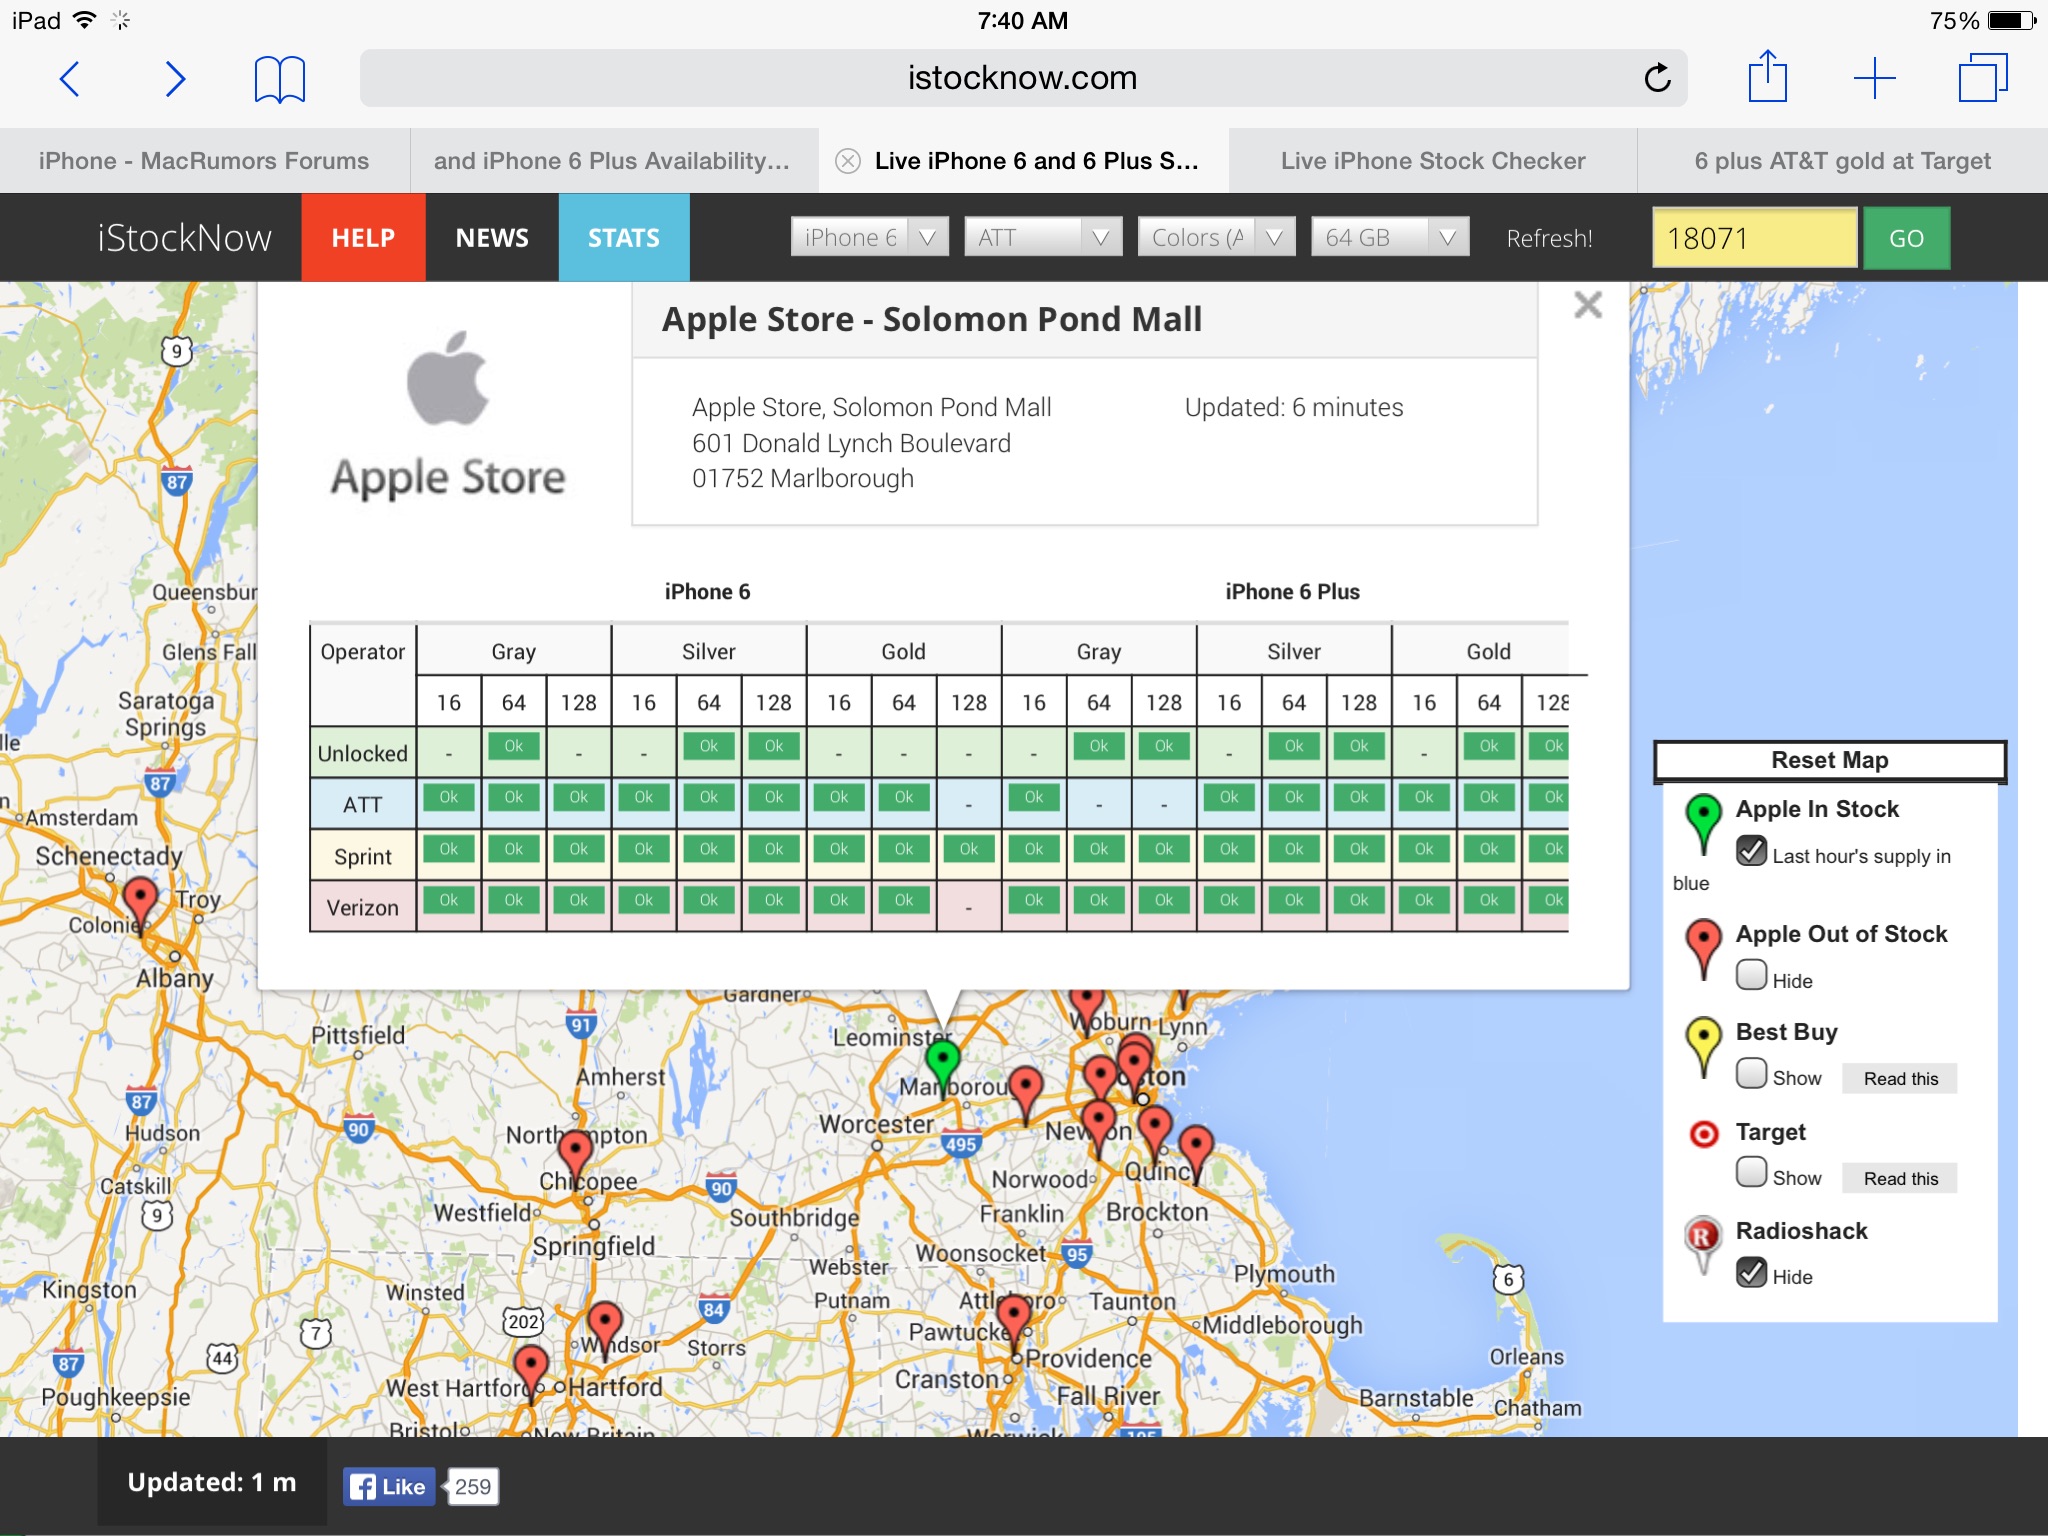Click the Target bullseye legend icon
This screenshot has width=2048, height=1536.
click(x=1703, y=1133)
